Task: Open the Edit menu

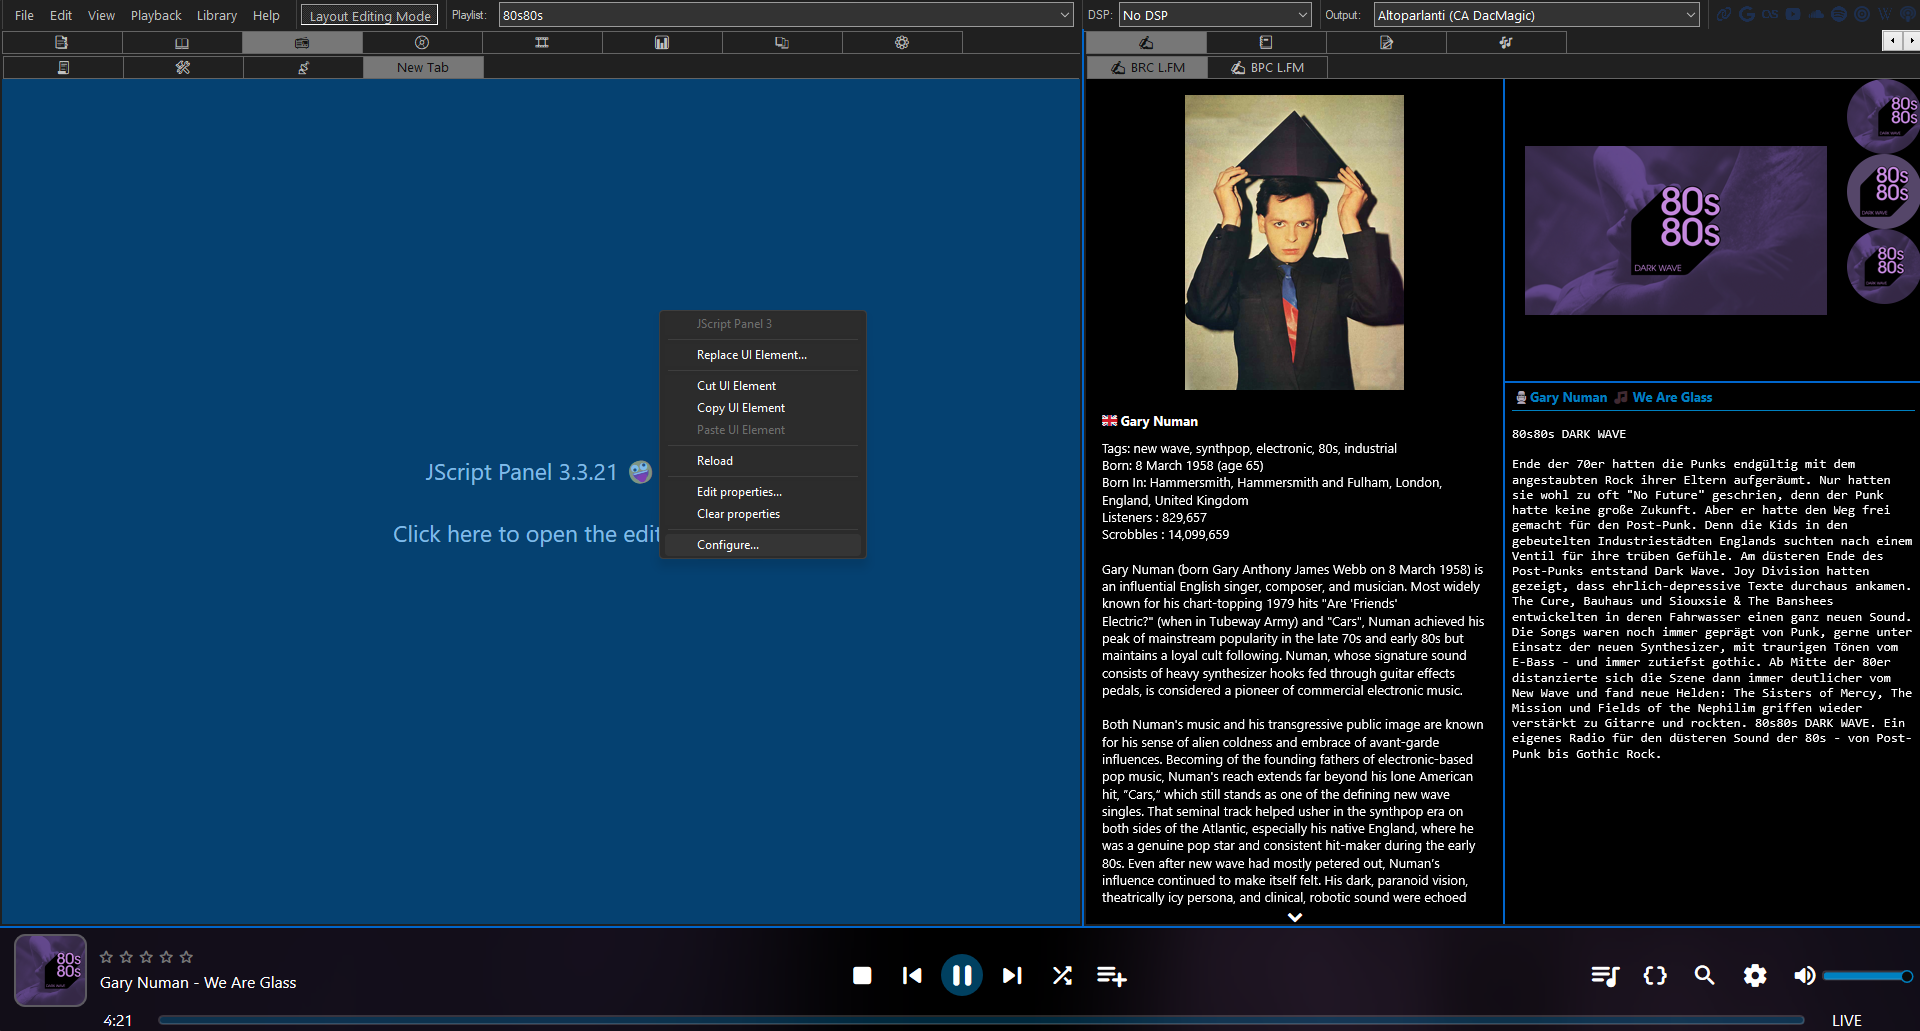Action: tap(61, 15)
